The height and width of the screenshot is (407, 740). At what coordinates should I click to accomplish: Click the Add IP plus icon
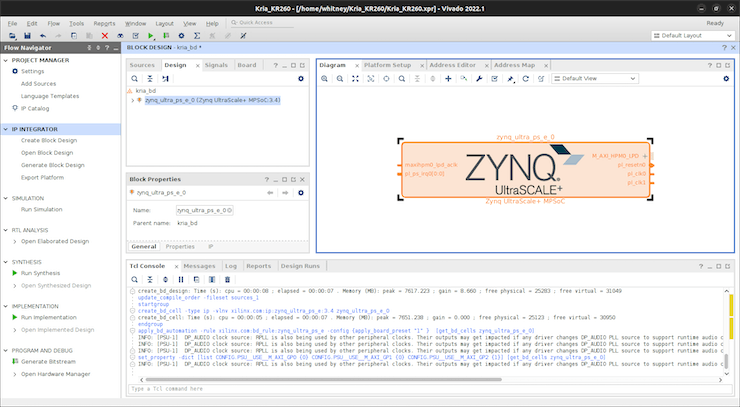point(448,79)
